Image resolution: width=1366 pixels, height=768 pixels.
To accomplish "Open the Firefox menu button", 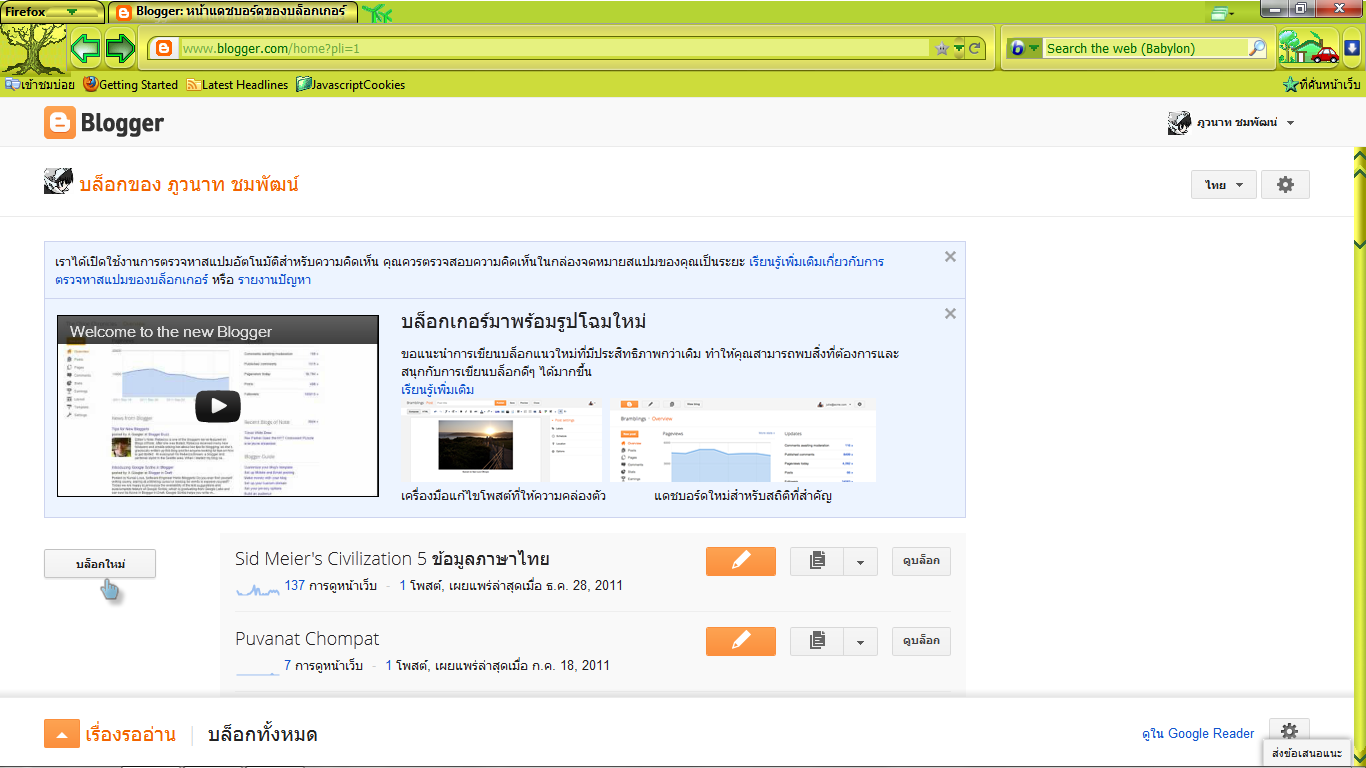I will 52,11.
